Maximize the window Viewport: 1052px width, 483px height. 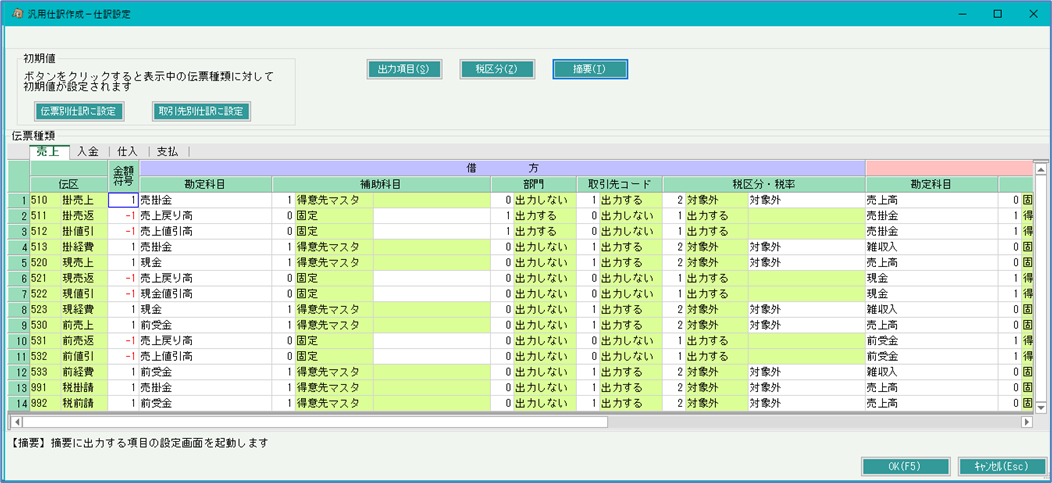click(997, 14)
